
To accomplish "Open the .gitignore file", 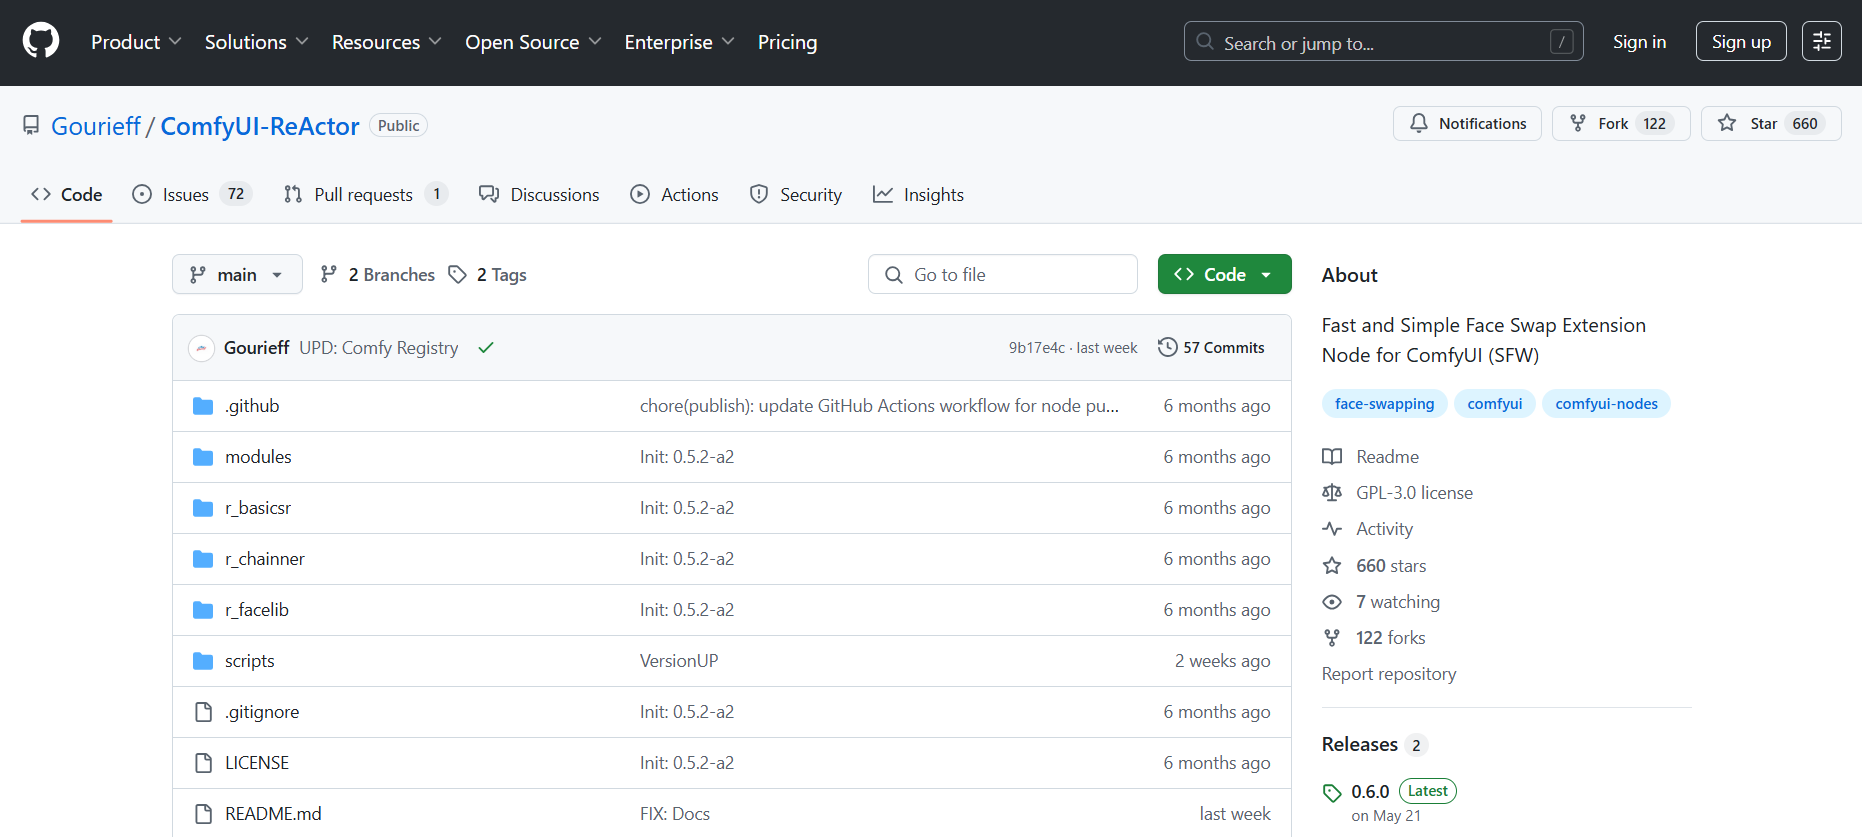I will 262,711.
